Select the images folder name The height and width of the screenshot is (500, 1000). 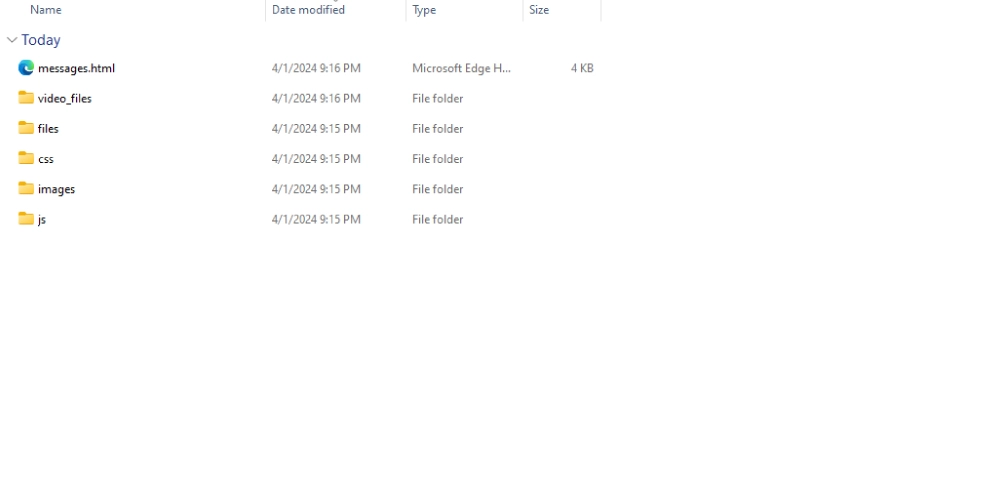tap(56, 189)
